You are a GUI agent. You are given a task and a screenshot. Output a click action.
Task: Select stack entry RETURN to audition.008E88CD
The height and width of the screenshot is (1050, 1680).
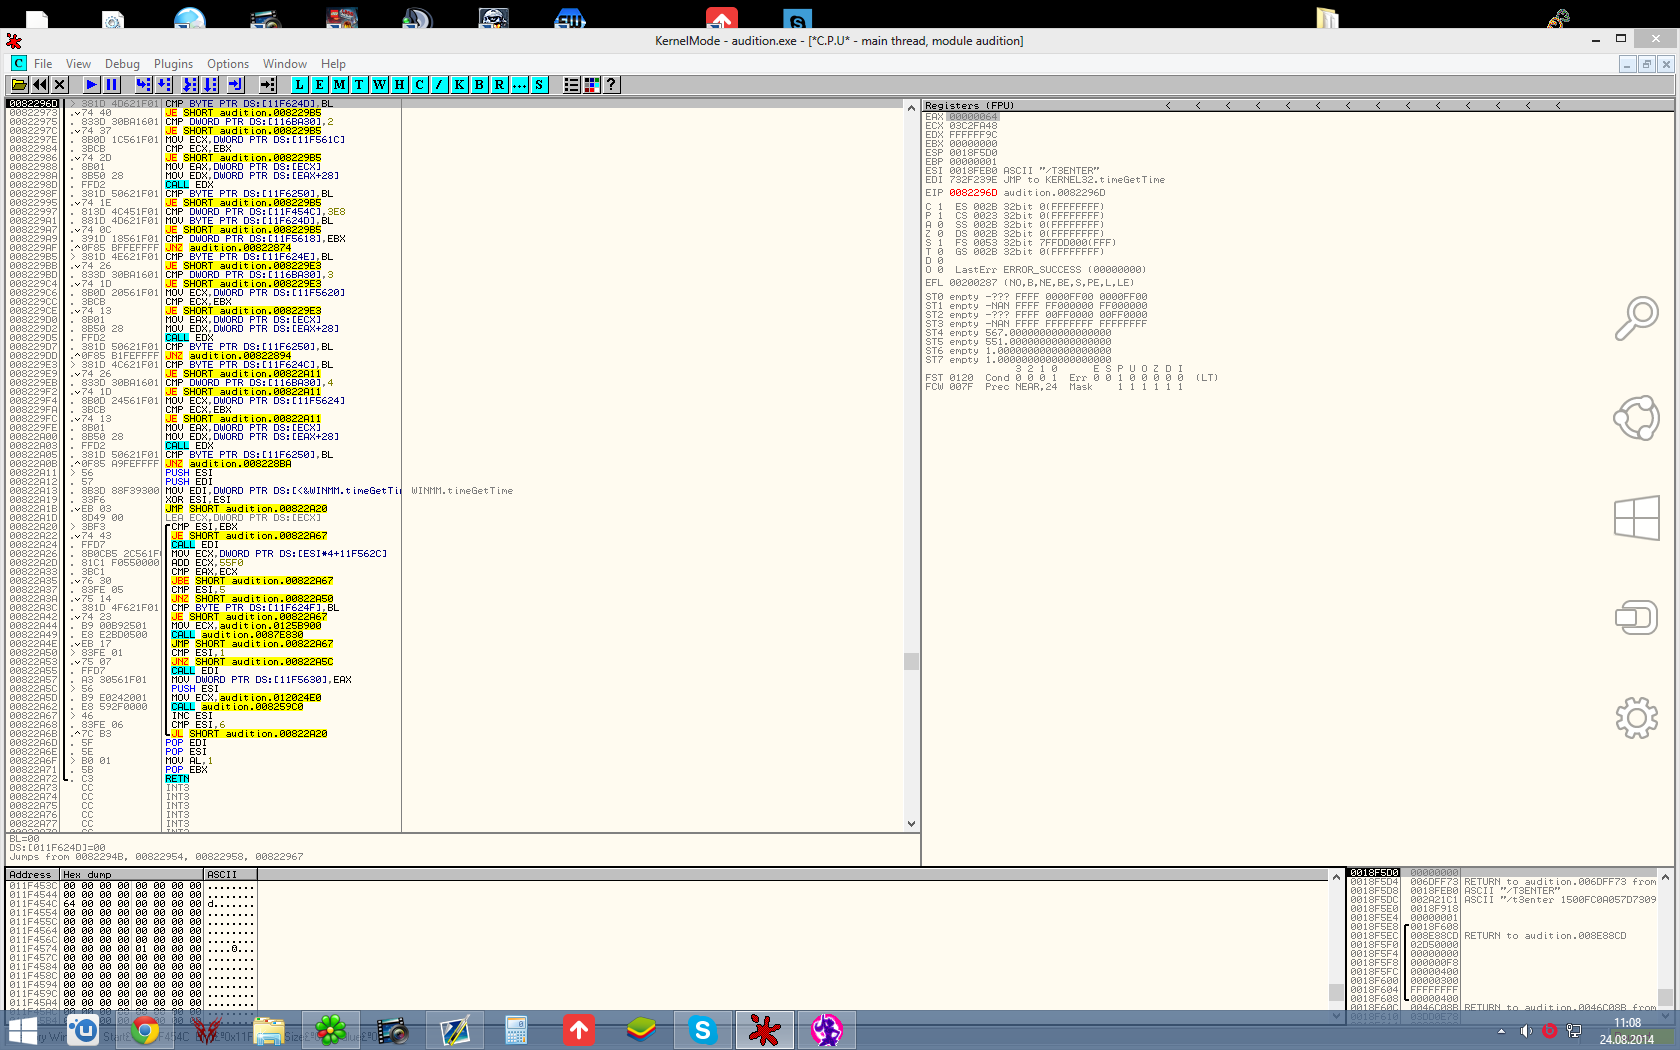(x=1545, y=936)
